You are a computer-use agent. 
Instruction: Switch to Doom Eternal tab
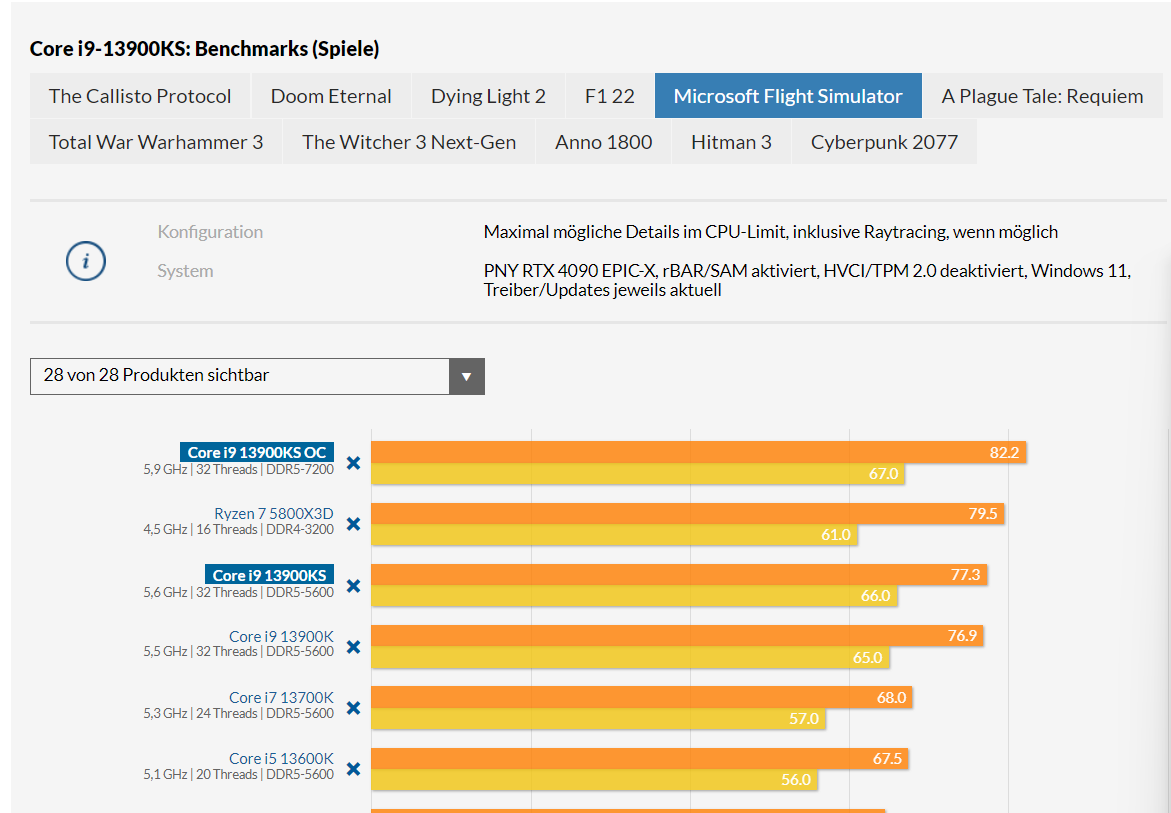pyautogui.click(x=331, y=96)
